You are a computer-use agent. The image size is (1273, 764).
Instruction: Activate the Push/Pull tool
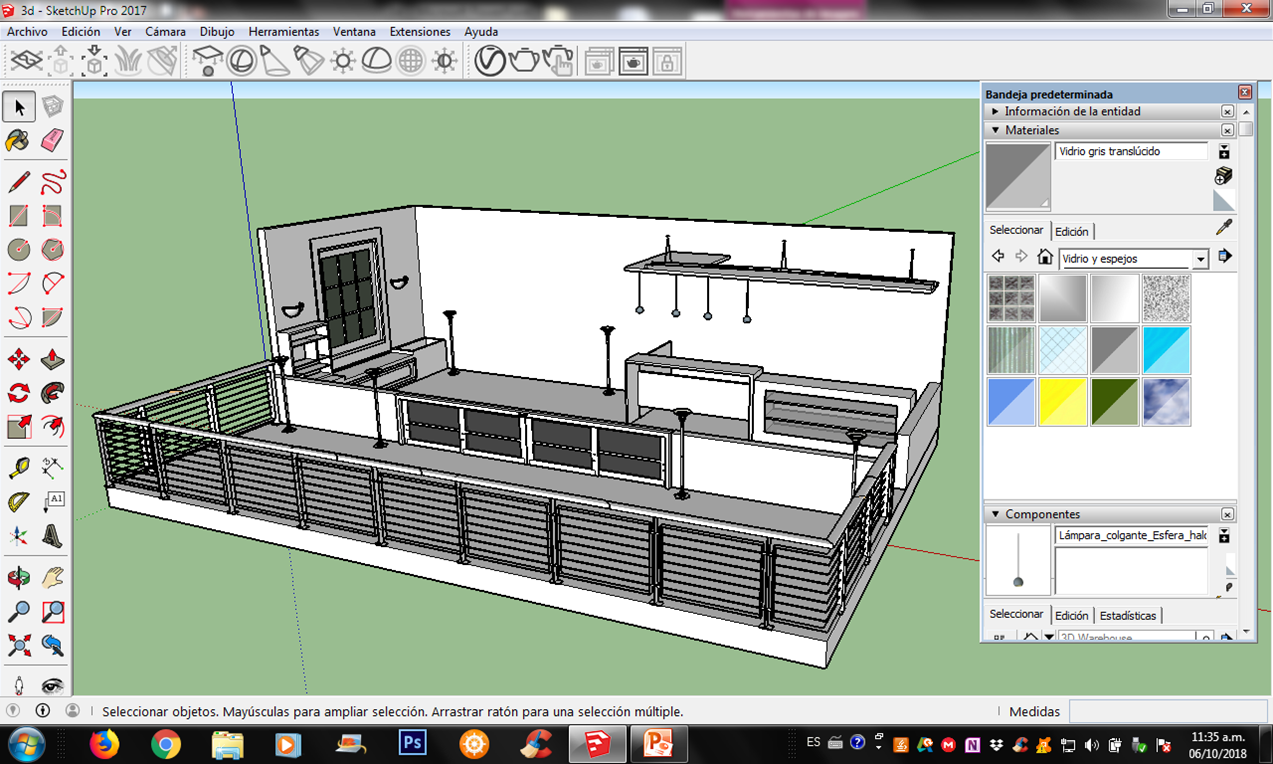53,360
